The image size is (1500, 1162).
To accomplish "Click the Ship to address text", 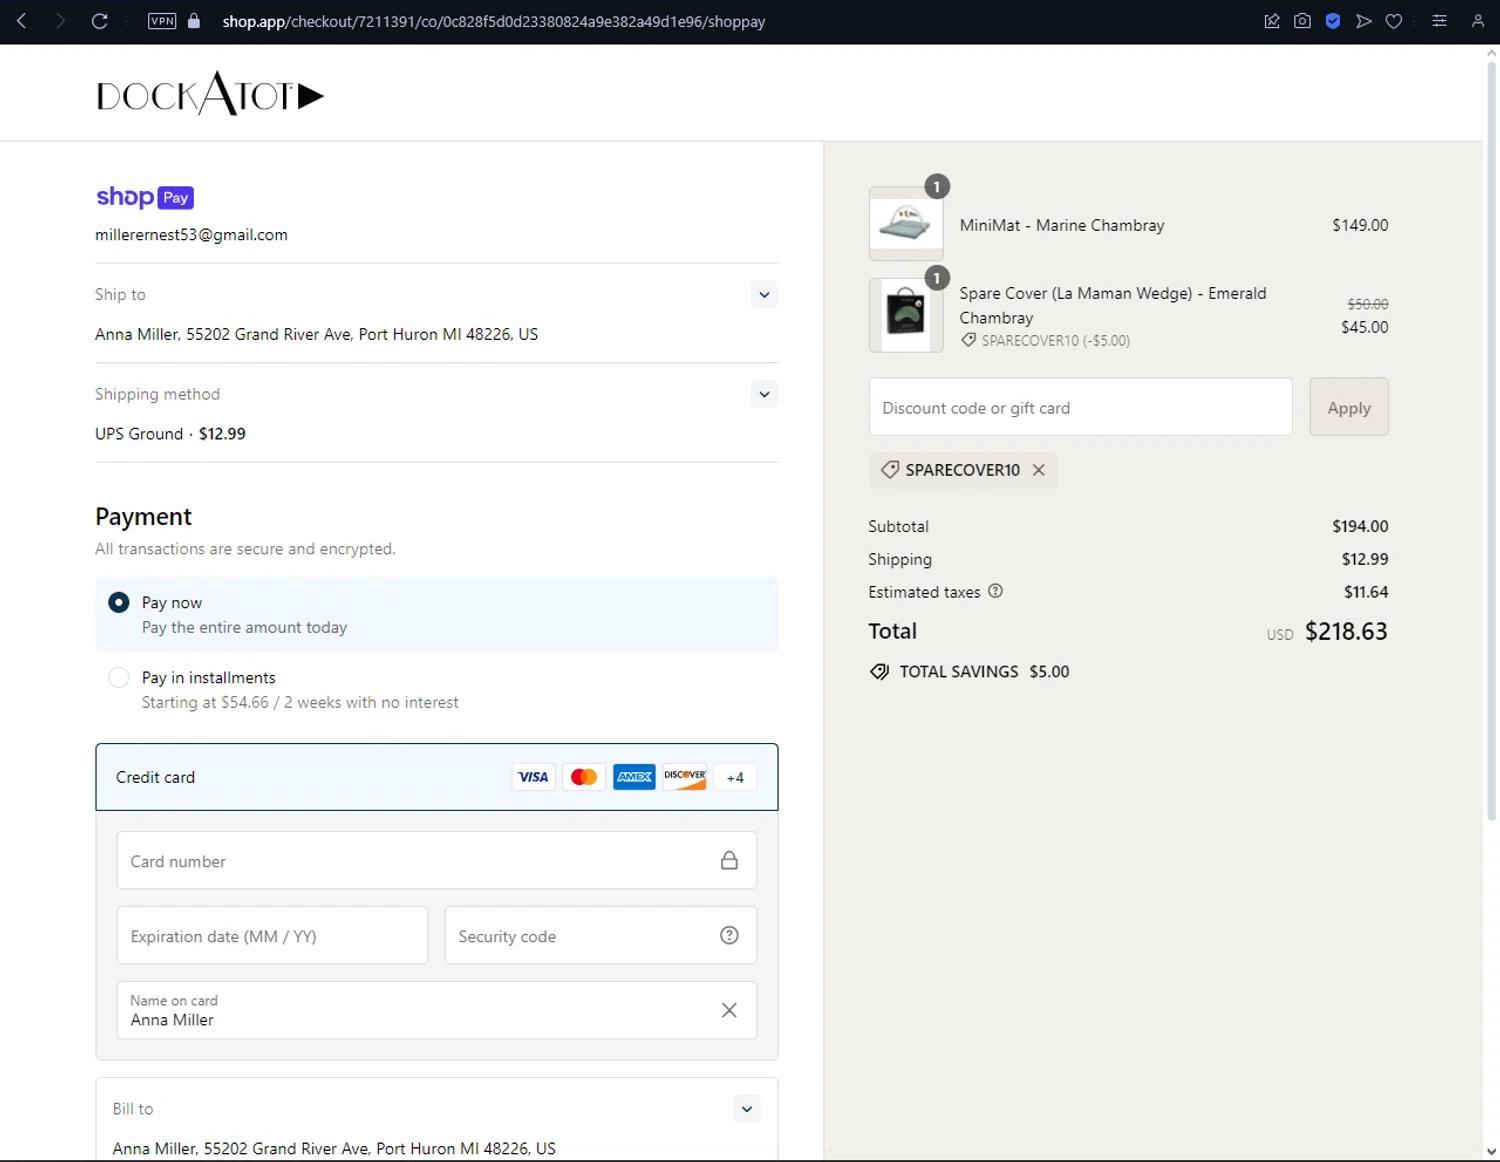I will click(x=316, y=334).
